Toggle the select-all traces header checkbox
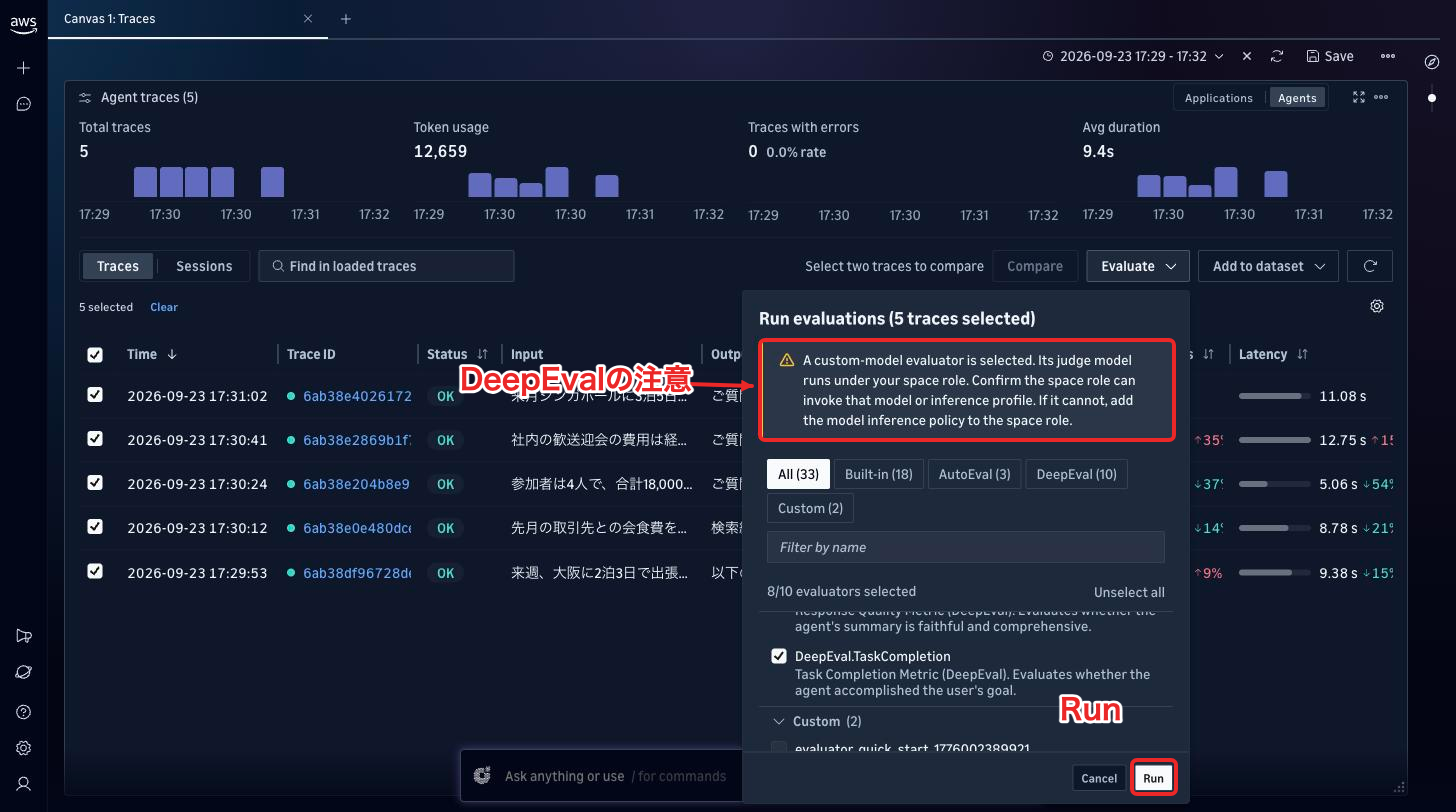The width and height of the screenshot is (1456, 812). [95, 355]
